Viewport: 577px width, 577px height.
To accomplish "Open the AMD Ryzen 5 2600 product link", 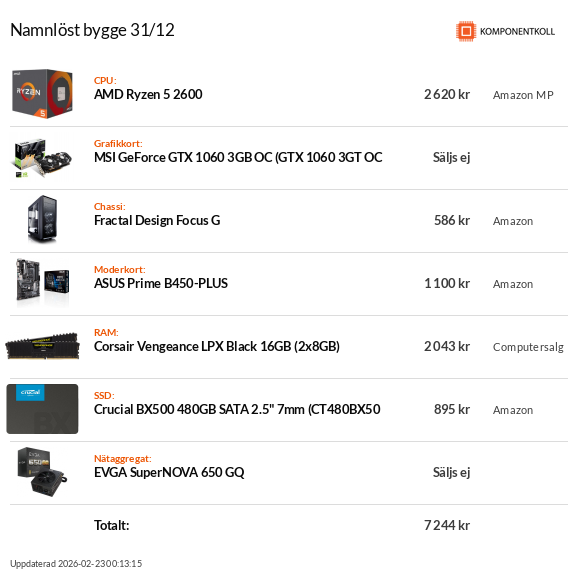I will (148, 95).
